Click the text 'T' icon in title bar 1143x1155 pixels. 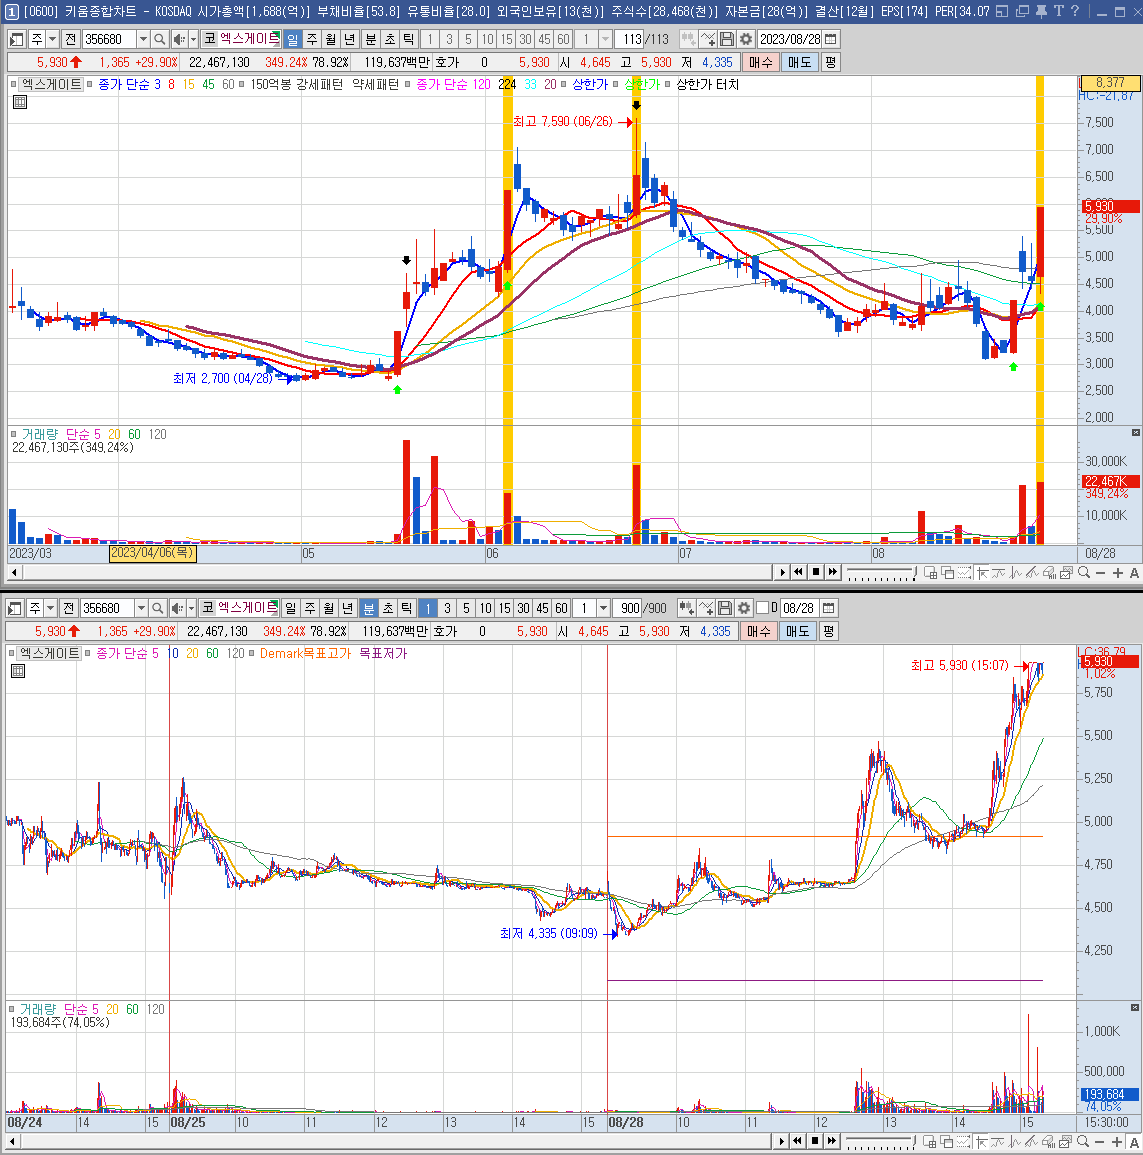click(1058, 11)
